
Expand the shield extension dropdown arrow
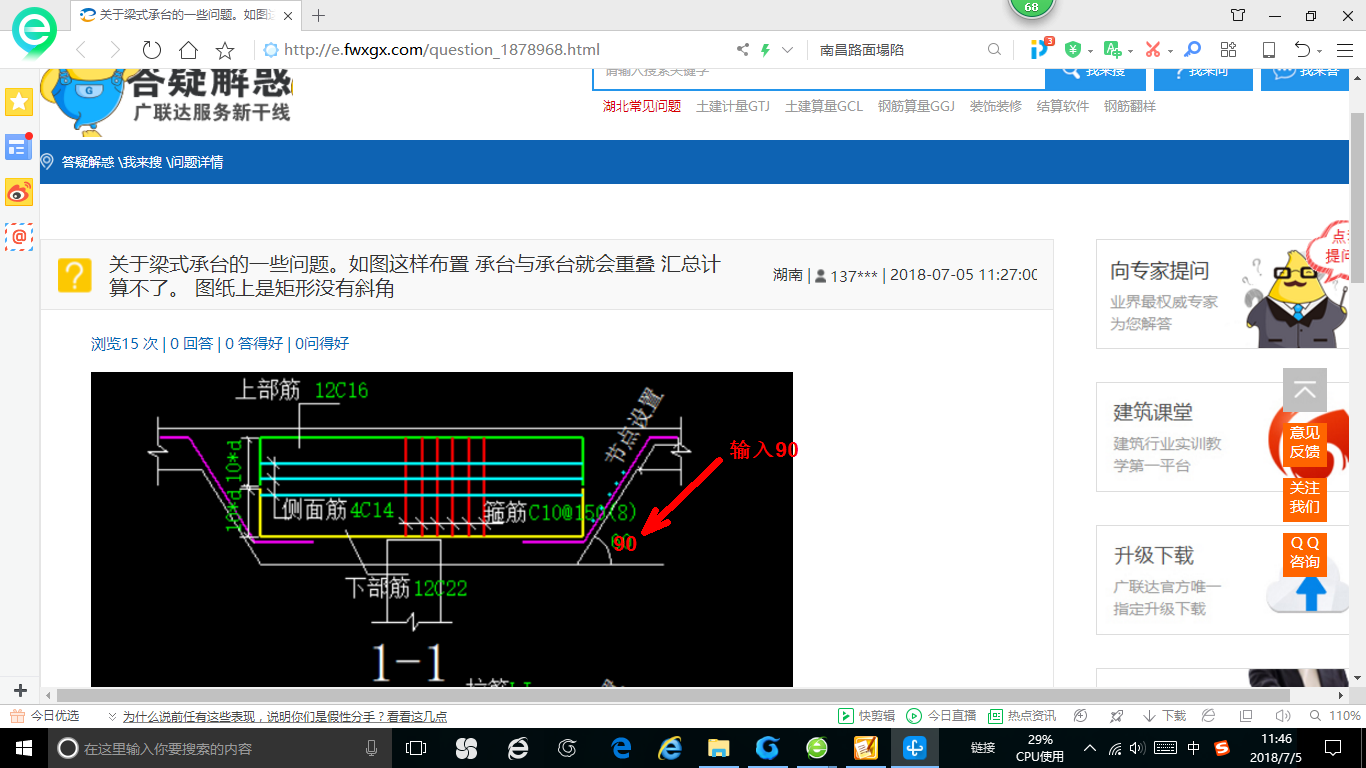point(1090,51)
